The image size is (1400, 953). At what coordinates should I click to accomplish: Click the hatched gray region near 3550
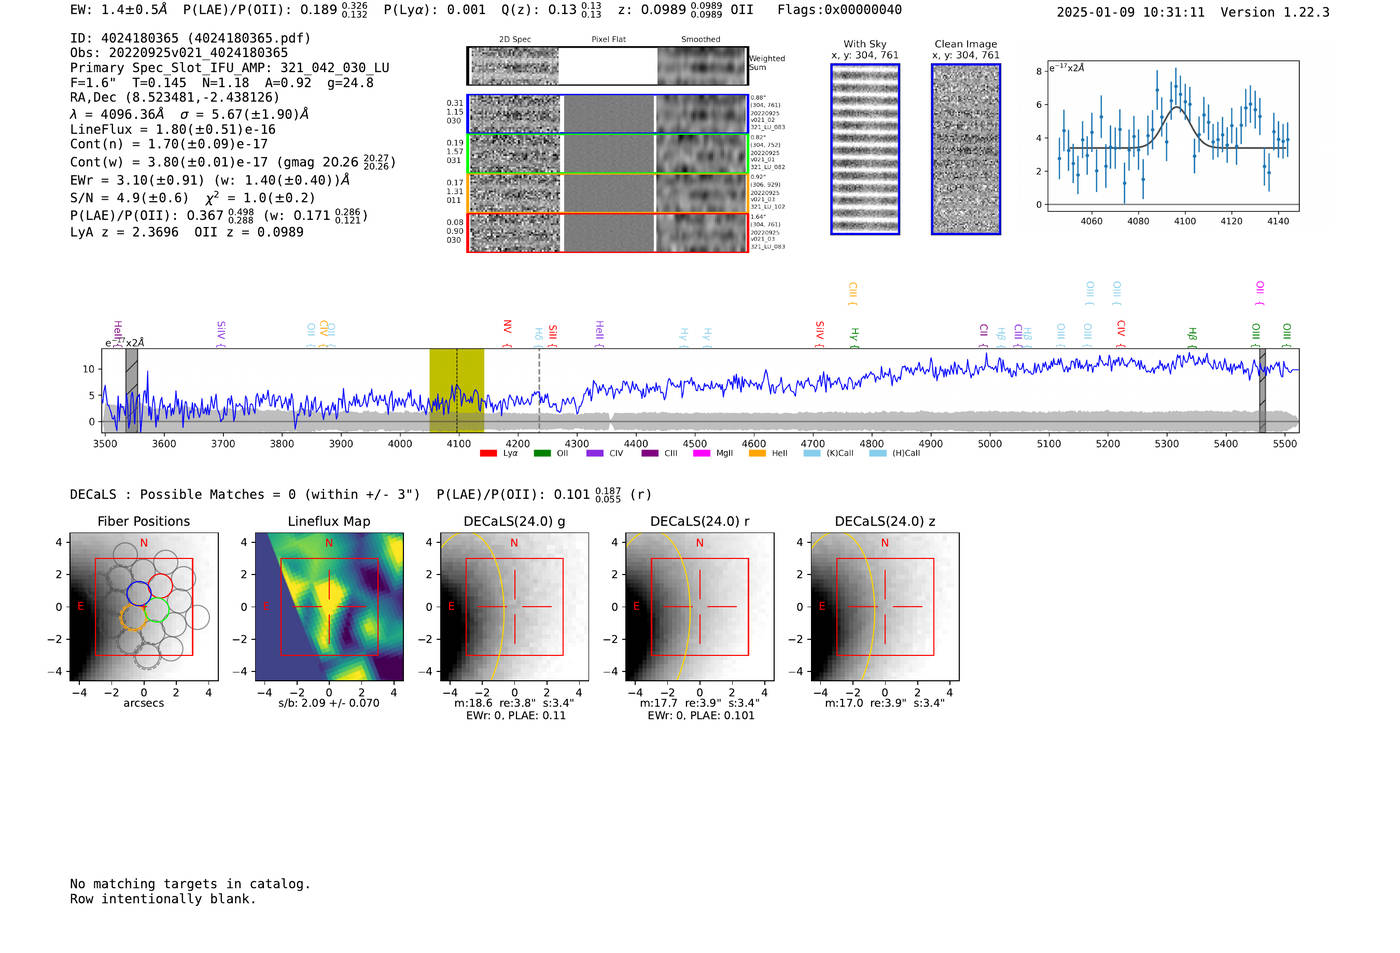tap(131, 390)
